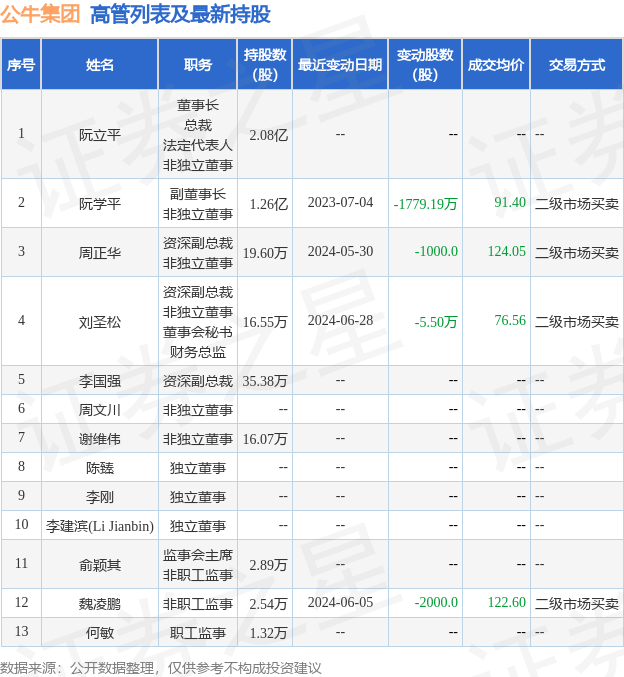Viewport: 624px width, 677px height.
Task: Click the holding value 19.60万
Action: 265,253
